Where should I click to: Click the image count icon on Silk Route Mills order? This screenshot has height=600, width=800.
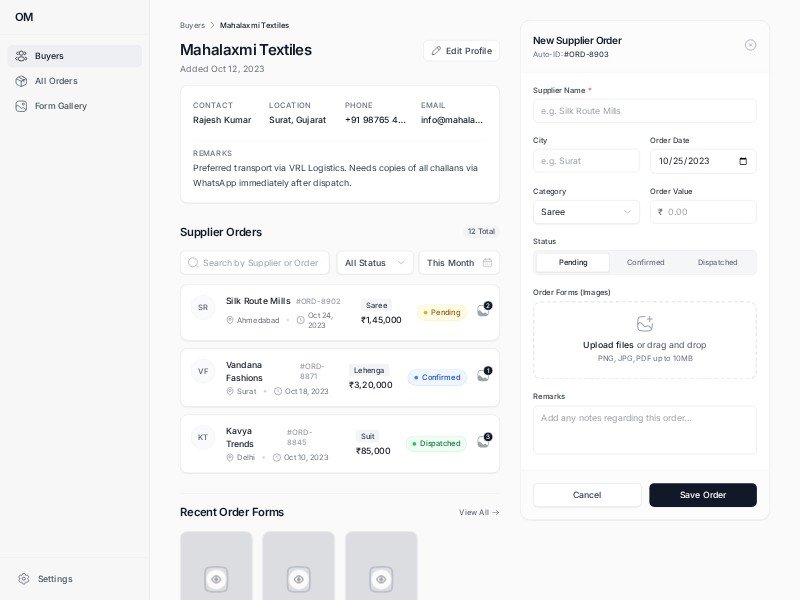[484, 310]
